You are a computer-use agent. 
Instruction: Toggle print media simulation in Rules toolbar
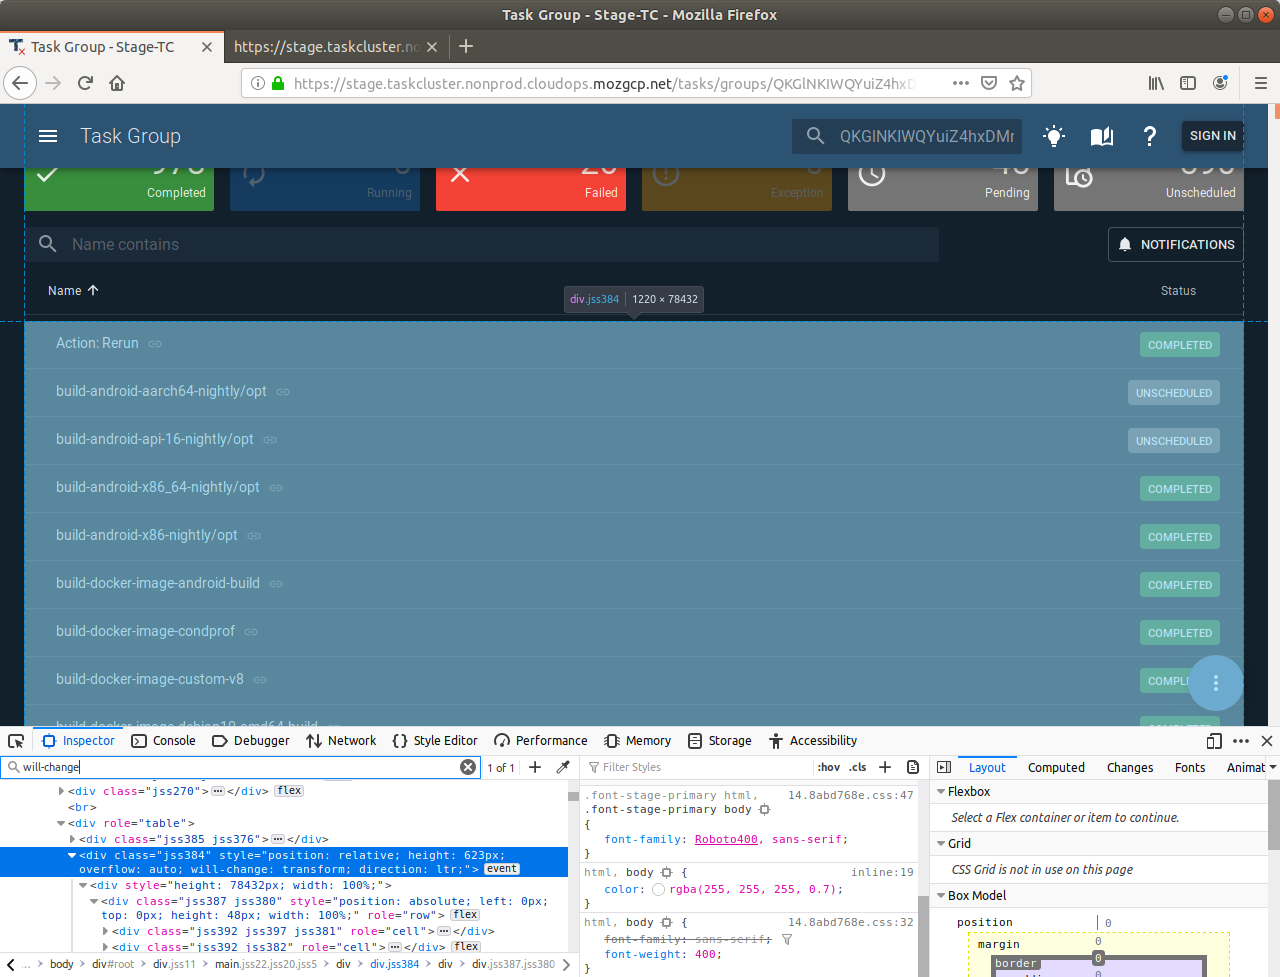click(x=913, y=766)
